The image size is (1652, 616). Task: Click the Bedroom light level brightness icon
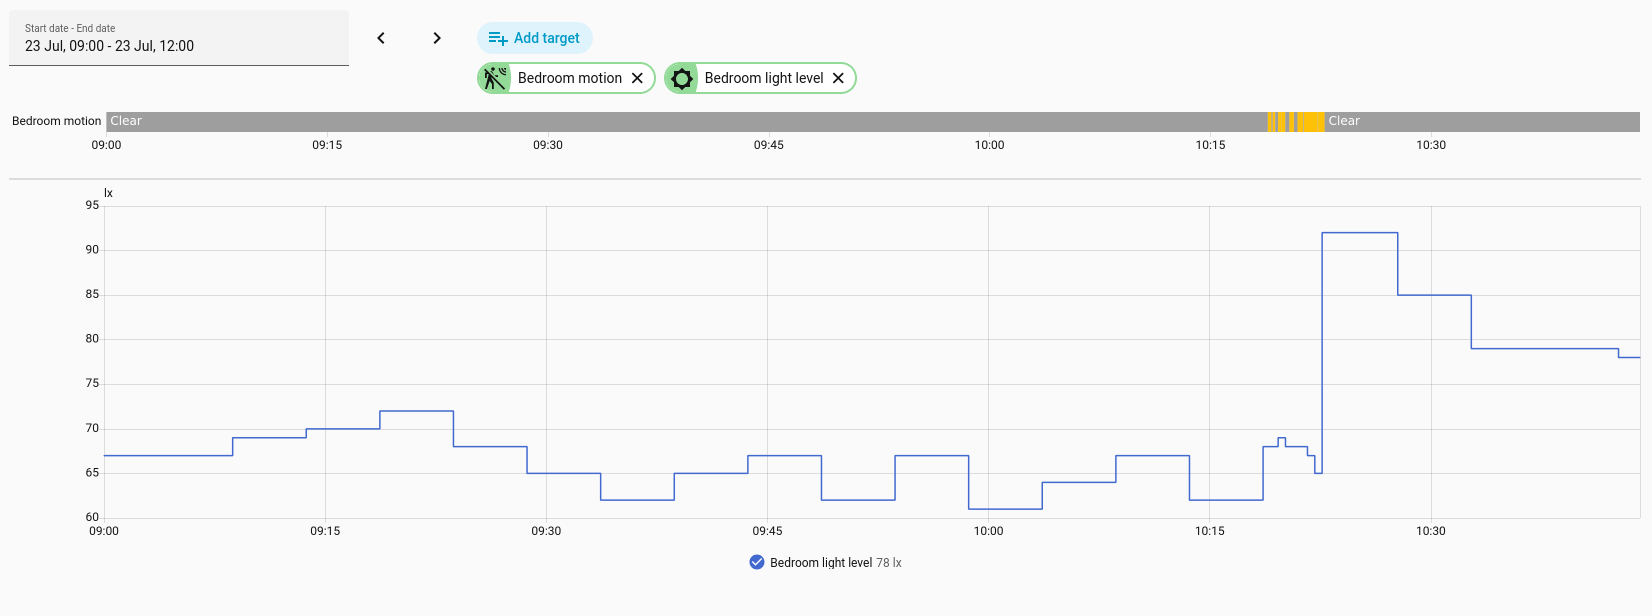point(682,78)
